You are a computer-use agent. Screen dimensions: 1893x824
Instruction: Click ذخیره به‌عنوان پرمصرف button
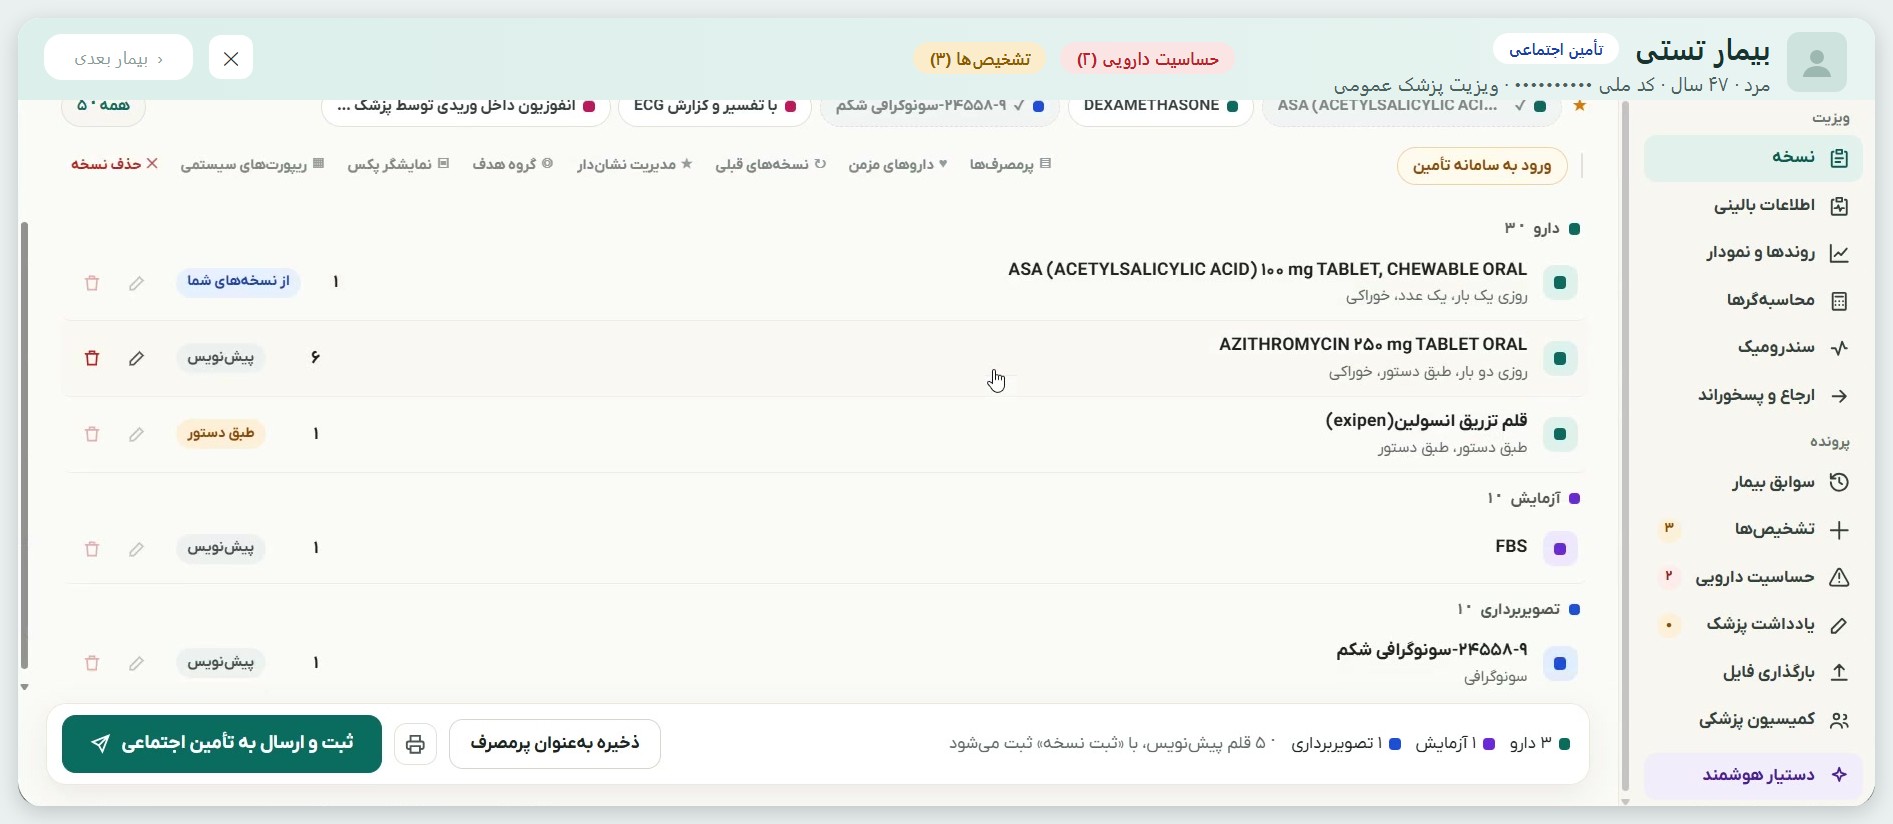pyautogui.click(x=555, y=743)
